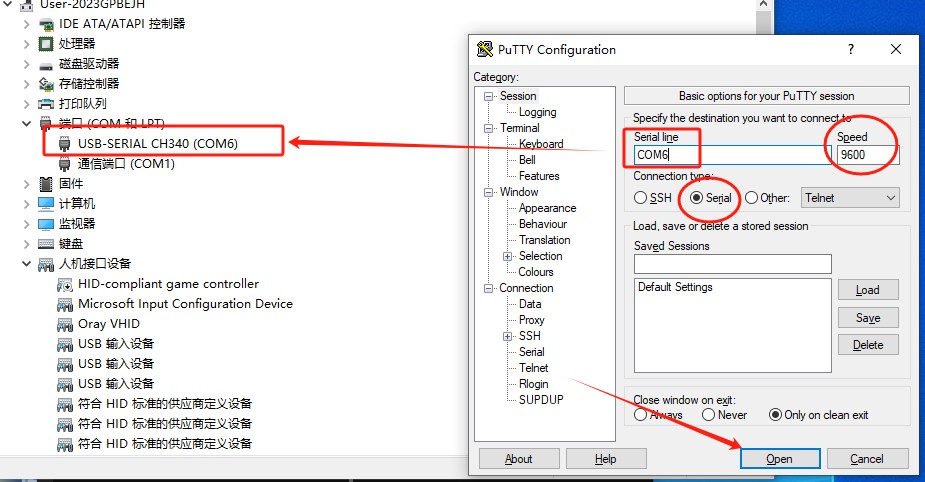Screen dimensions: 925x482
Task: Select the SUPDUP tree item
Action: [x=541, y=400]
